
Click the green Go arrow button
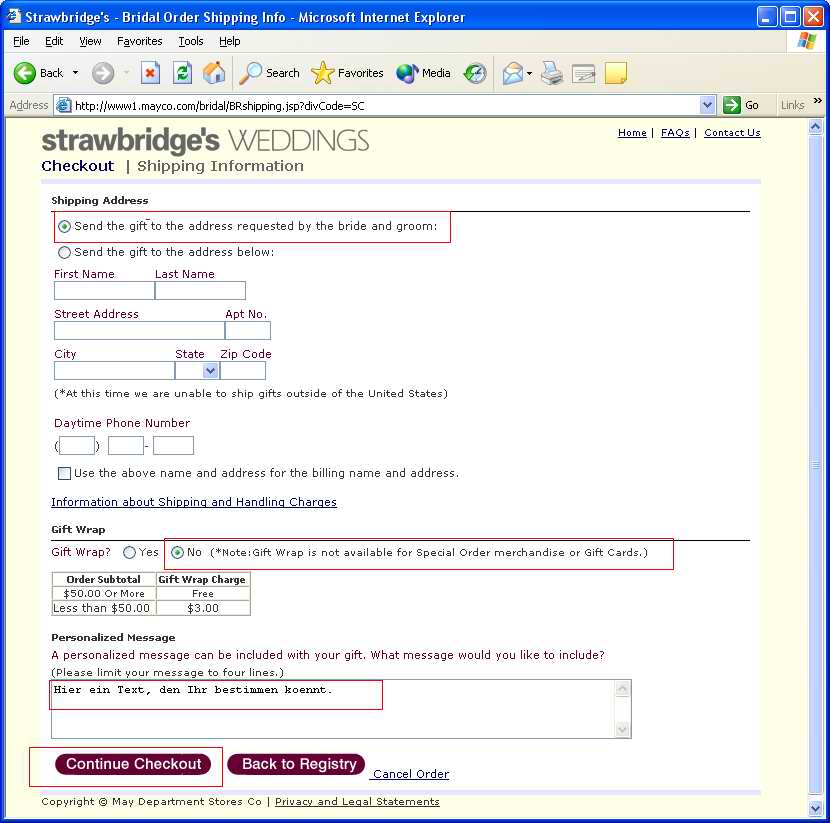pyautogui.click(x=732, y=105)
